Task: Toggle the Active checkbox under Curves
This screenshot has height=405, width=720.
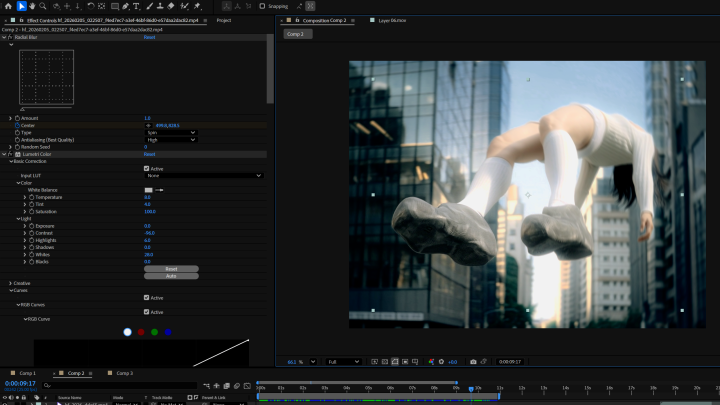Action: [x=147, y=297]
